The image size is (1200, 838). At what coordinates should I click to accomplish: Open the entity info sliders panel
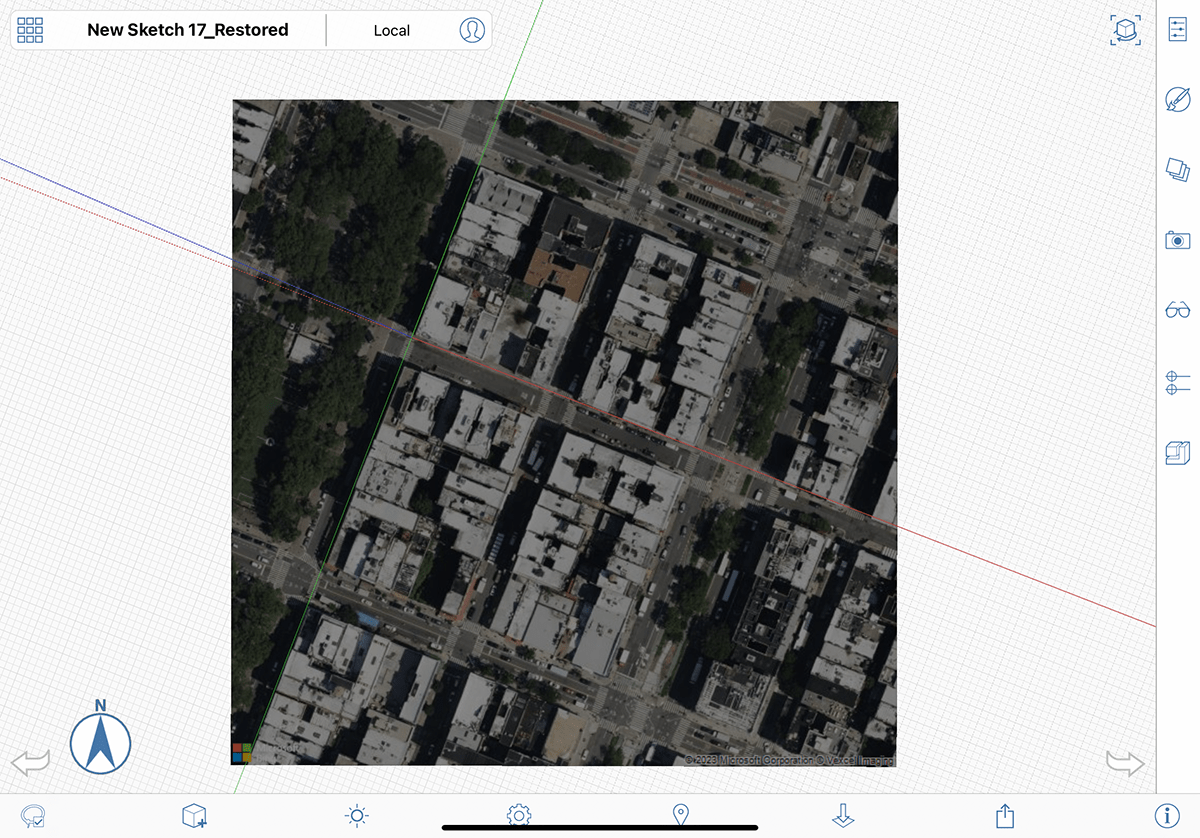click(1178, 30)
